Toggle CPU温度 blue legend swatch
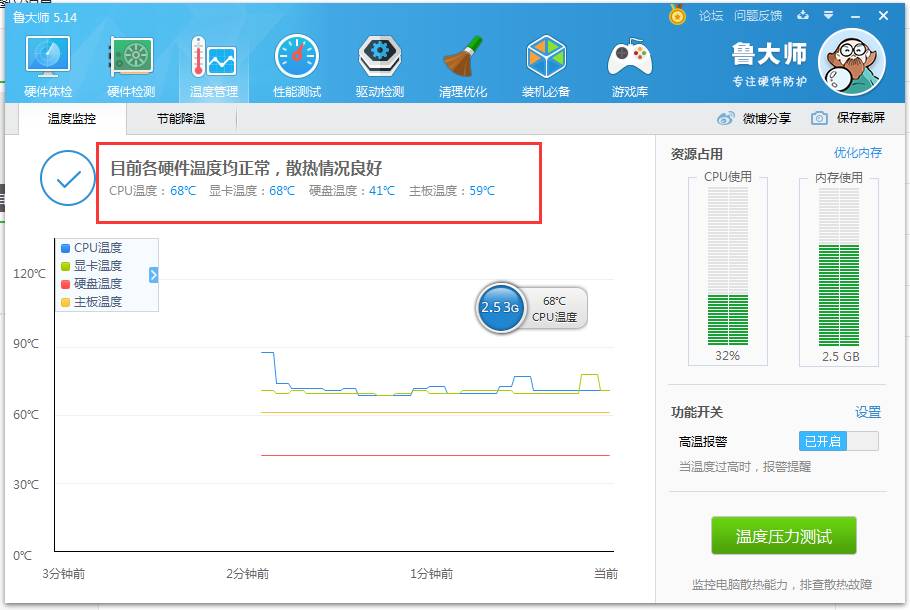 [x=66, y=248]
